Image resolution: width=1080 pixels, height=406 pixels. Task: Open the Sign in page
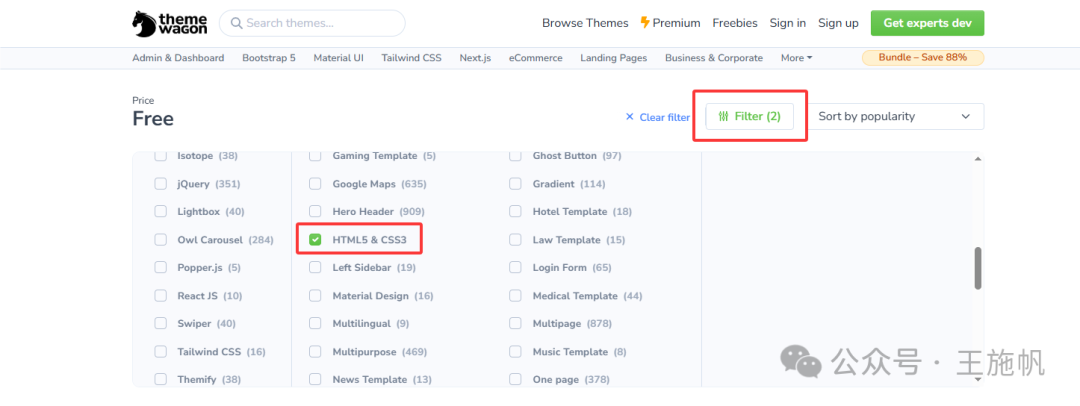click(787, 23)
